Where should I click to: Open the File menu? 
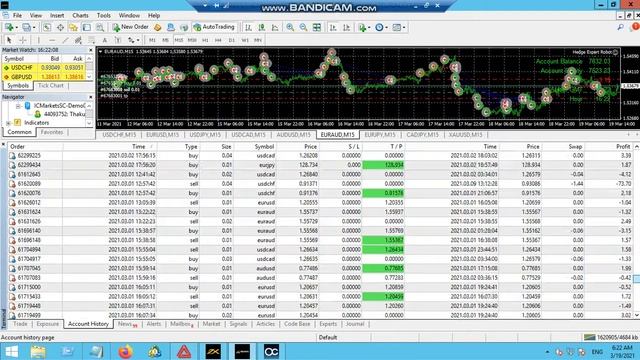click(17, 15)
